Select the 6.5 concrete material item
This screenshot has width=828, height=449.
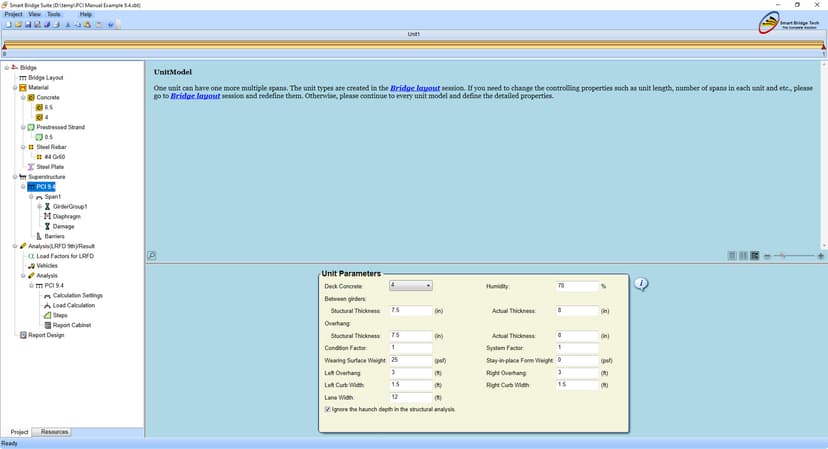(x=49, y=108)
